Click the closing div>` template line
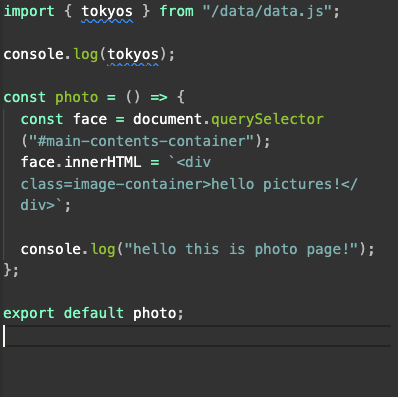The image size is (398, 397). point(46,205)
